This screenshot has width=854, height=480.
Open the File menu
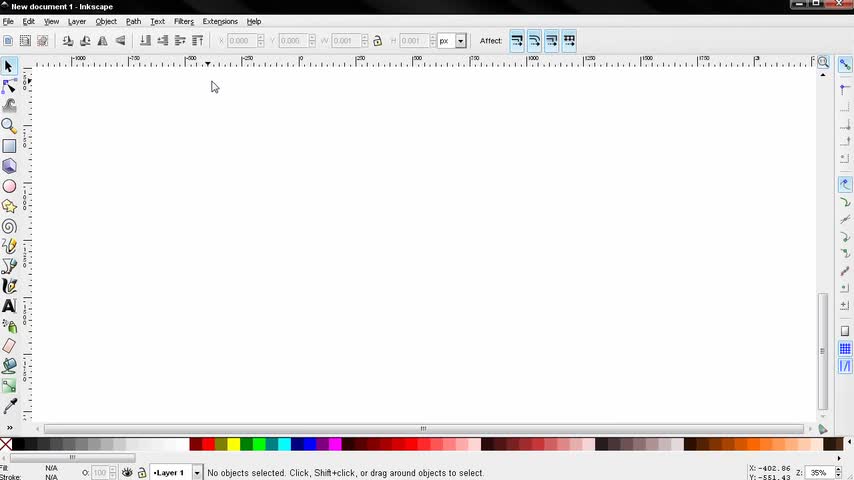tap(8, 21)
